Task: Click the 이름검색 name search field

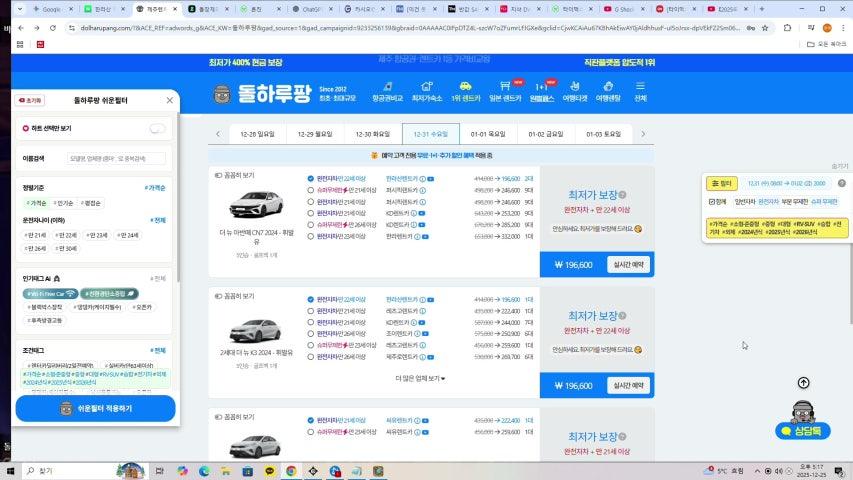Action: point(116,158)
